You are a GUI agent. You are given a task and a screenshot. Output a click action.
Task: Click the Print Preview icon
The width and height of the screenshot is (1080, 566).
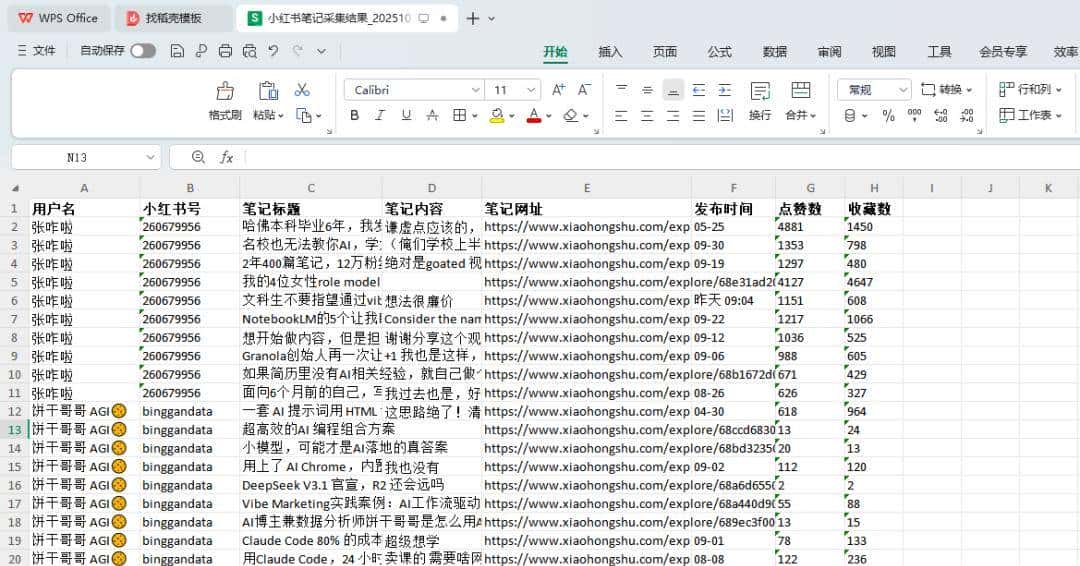pos(249,51)
